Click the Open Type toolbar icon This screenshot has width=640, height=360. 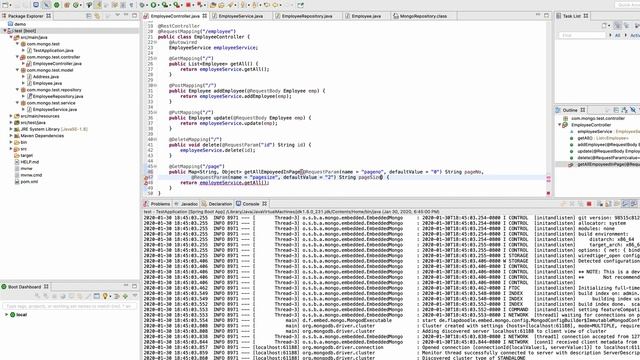pos(213,5)
